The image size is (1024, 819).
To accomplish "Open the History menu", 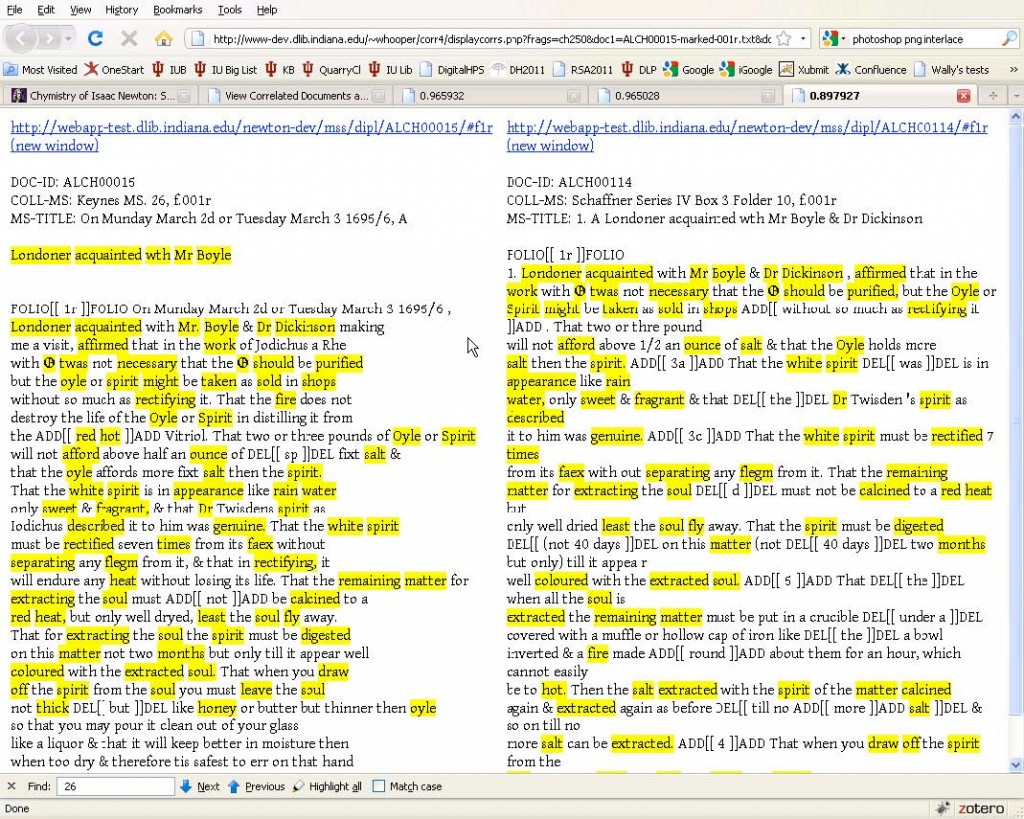I will (121, 10).
